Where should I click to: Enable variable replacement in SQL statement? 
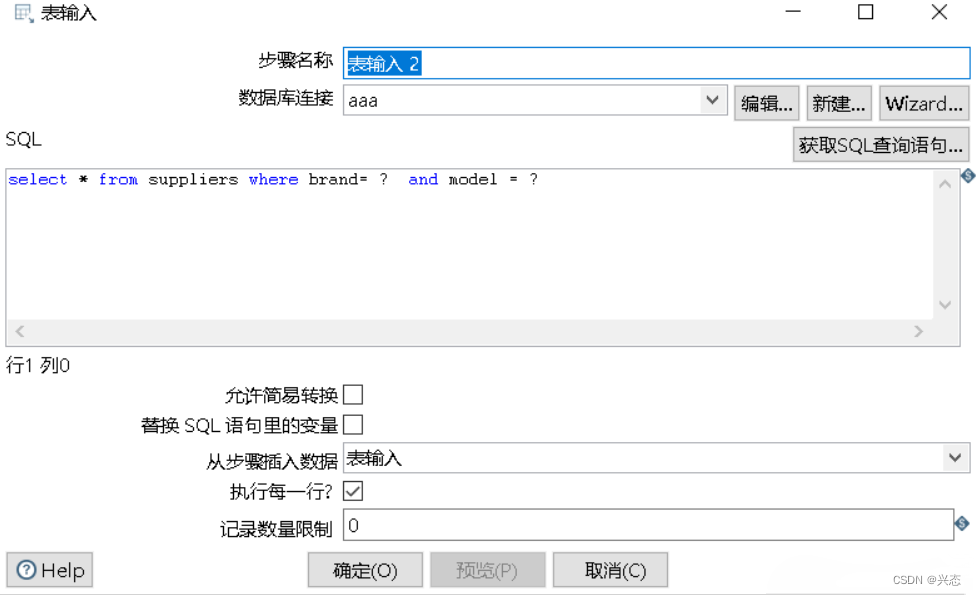tap(353, 425)
